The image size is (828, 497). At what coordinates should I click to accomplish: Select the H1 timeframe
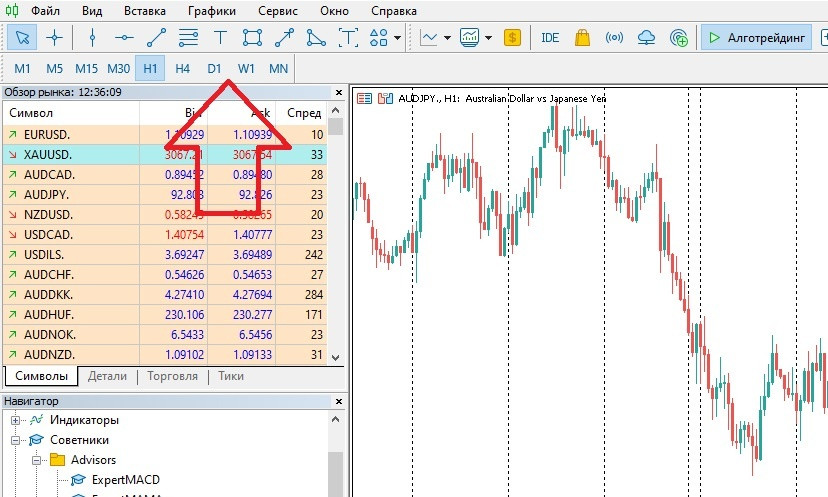point(150,69)
